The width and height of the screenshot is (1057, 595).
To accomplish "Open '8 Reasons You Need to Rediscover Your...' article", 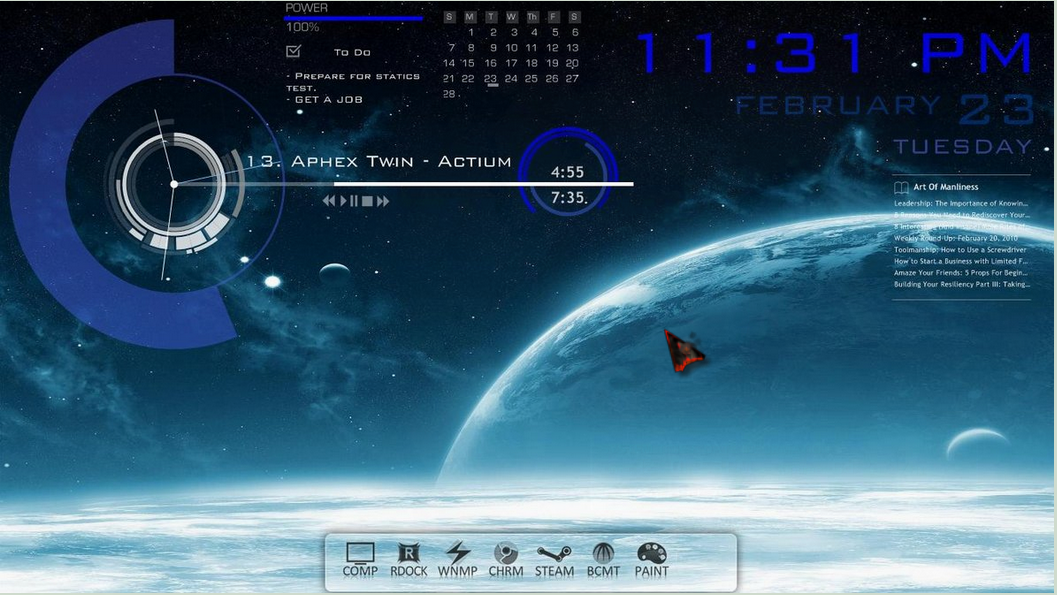I will tap(961, 215).
